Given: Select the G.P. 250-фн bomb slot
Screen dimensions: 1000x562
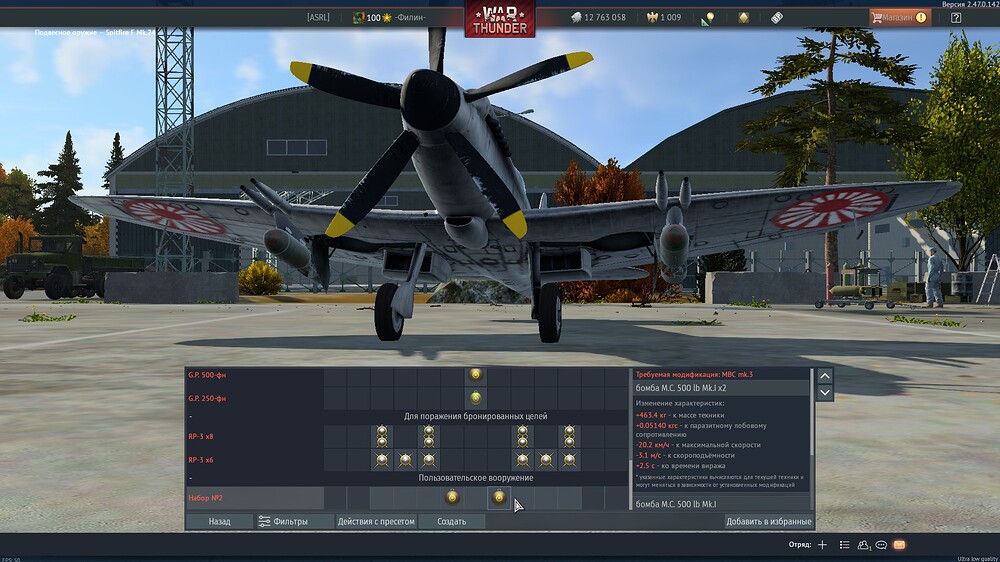Looking at the screenshot, I should pyautogui.click(x=475, y=398).
